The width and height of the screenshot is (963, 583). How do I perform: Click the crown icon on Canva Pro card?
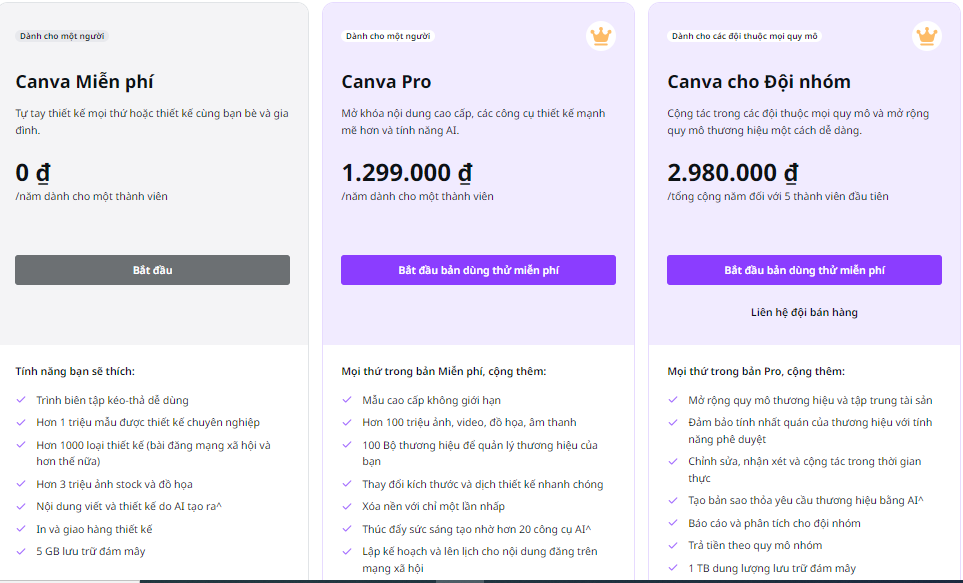(x=601, y=36)
